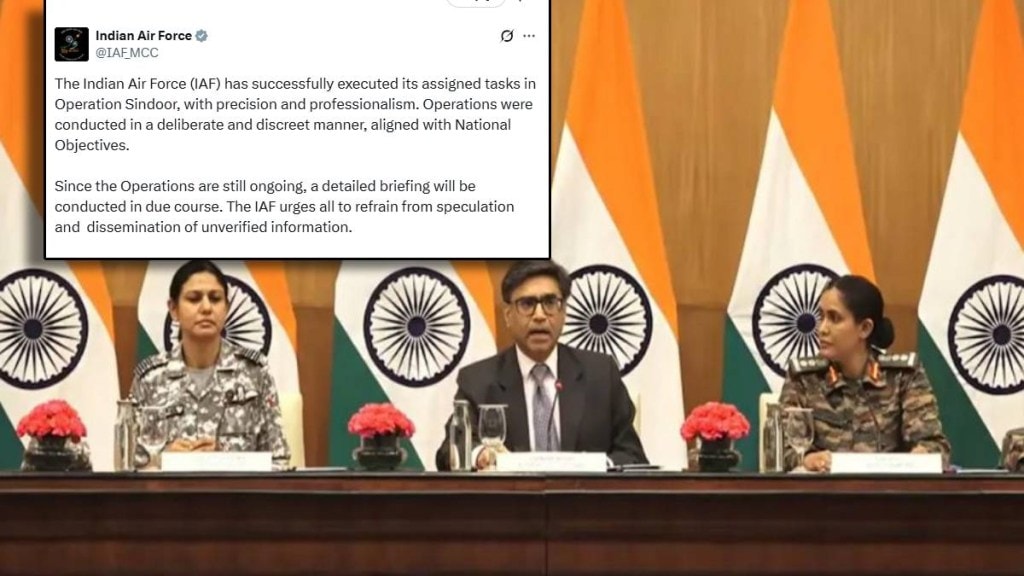Click the right name placard on the table
Viewport: 1024px width, 576px height.
click(886, 463)
